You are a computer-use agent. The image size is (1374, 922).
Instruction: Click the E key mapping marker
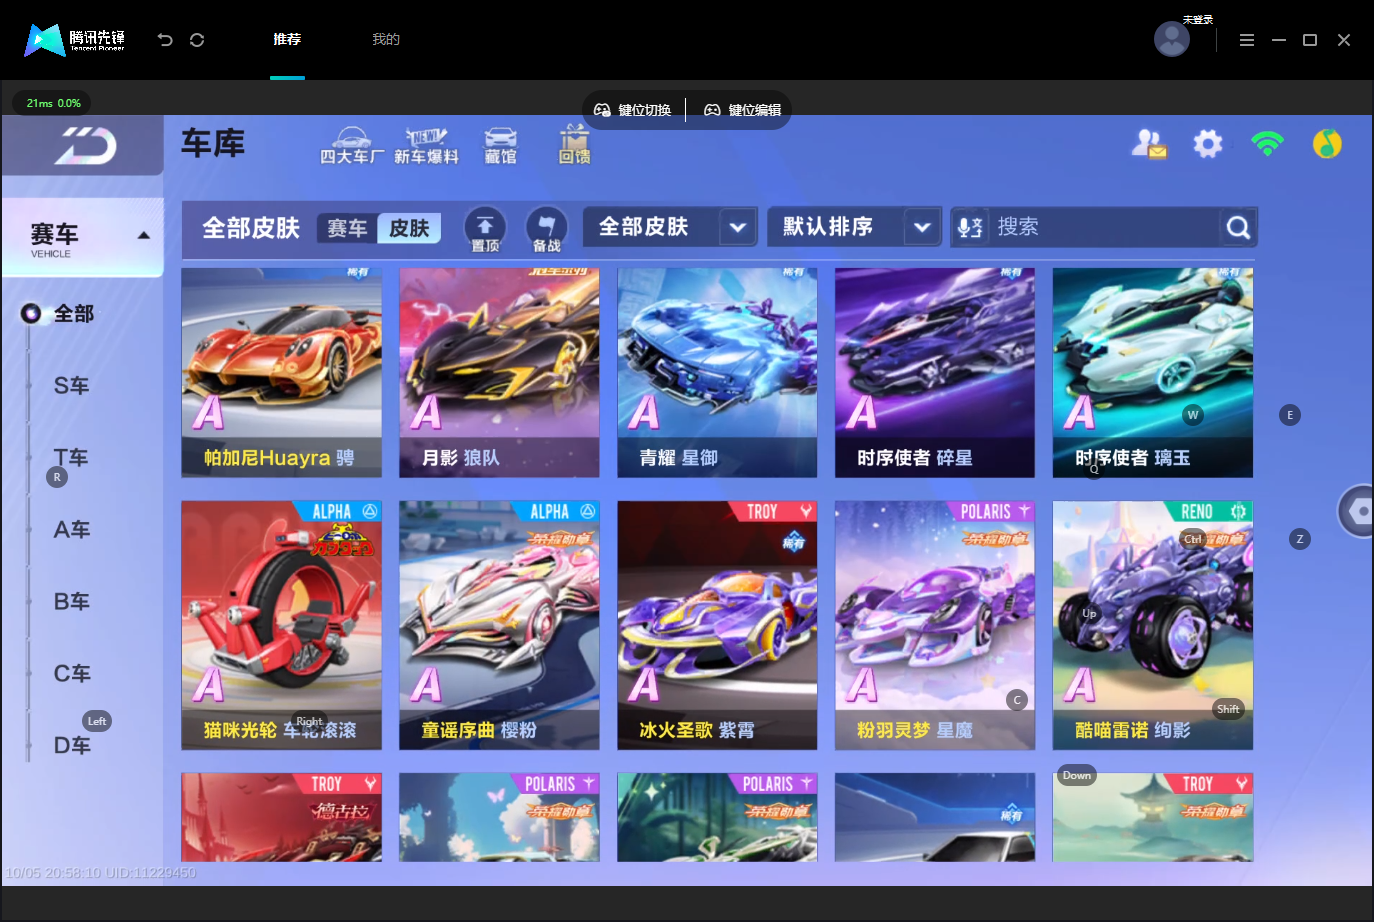click(1290, 415)
